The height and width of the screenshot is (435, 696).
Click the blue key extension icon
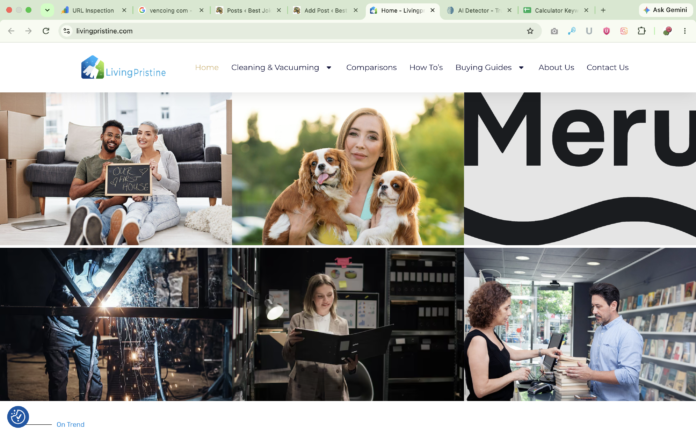pyautogui.click(x=572, y=31)
